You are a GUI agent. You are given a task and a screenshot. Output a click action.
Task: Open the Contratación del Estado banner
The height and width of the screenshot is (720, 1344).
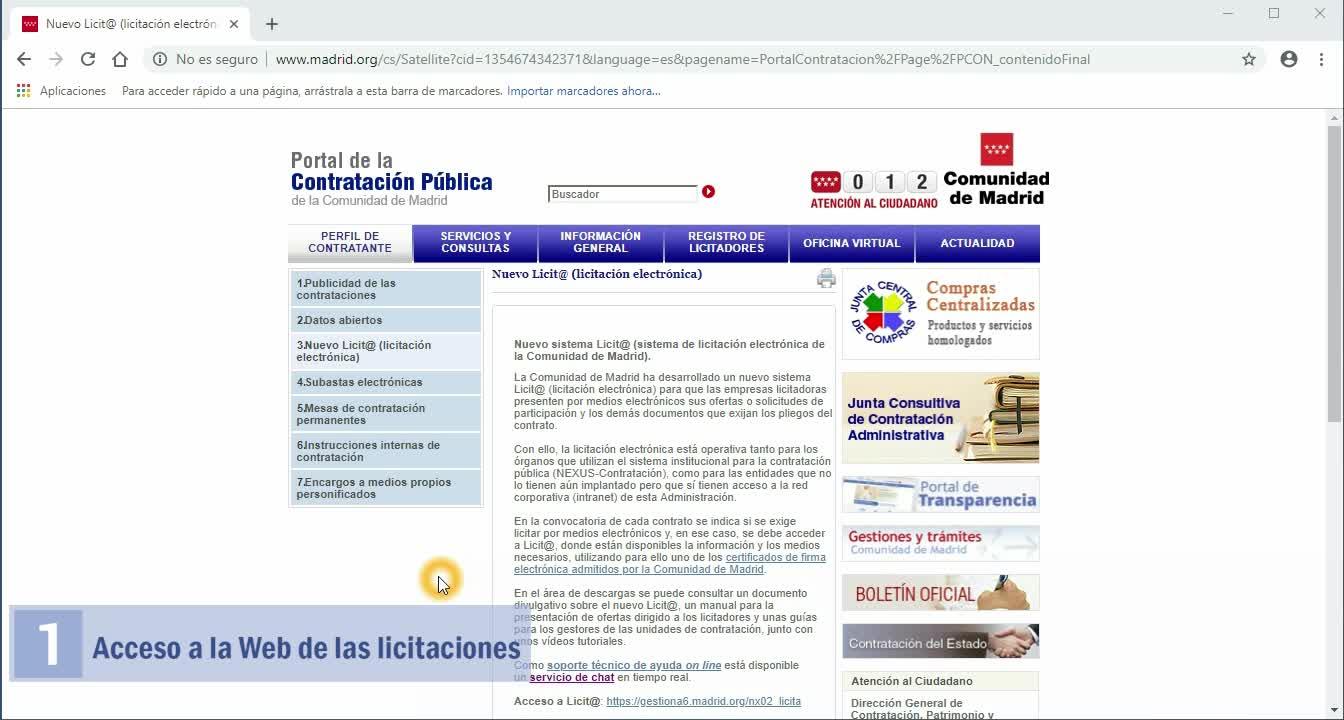pyautogui.click(x=940, y=642)
